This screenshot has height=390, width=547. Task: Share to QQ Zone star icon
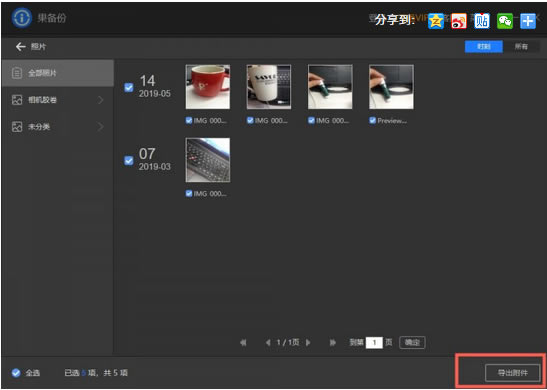[x=436, y=21]
